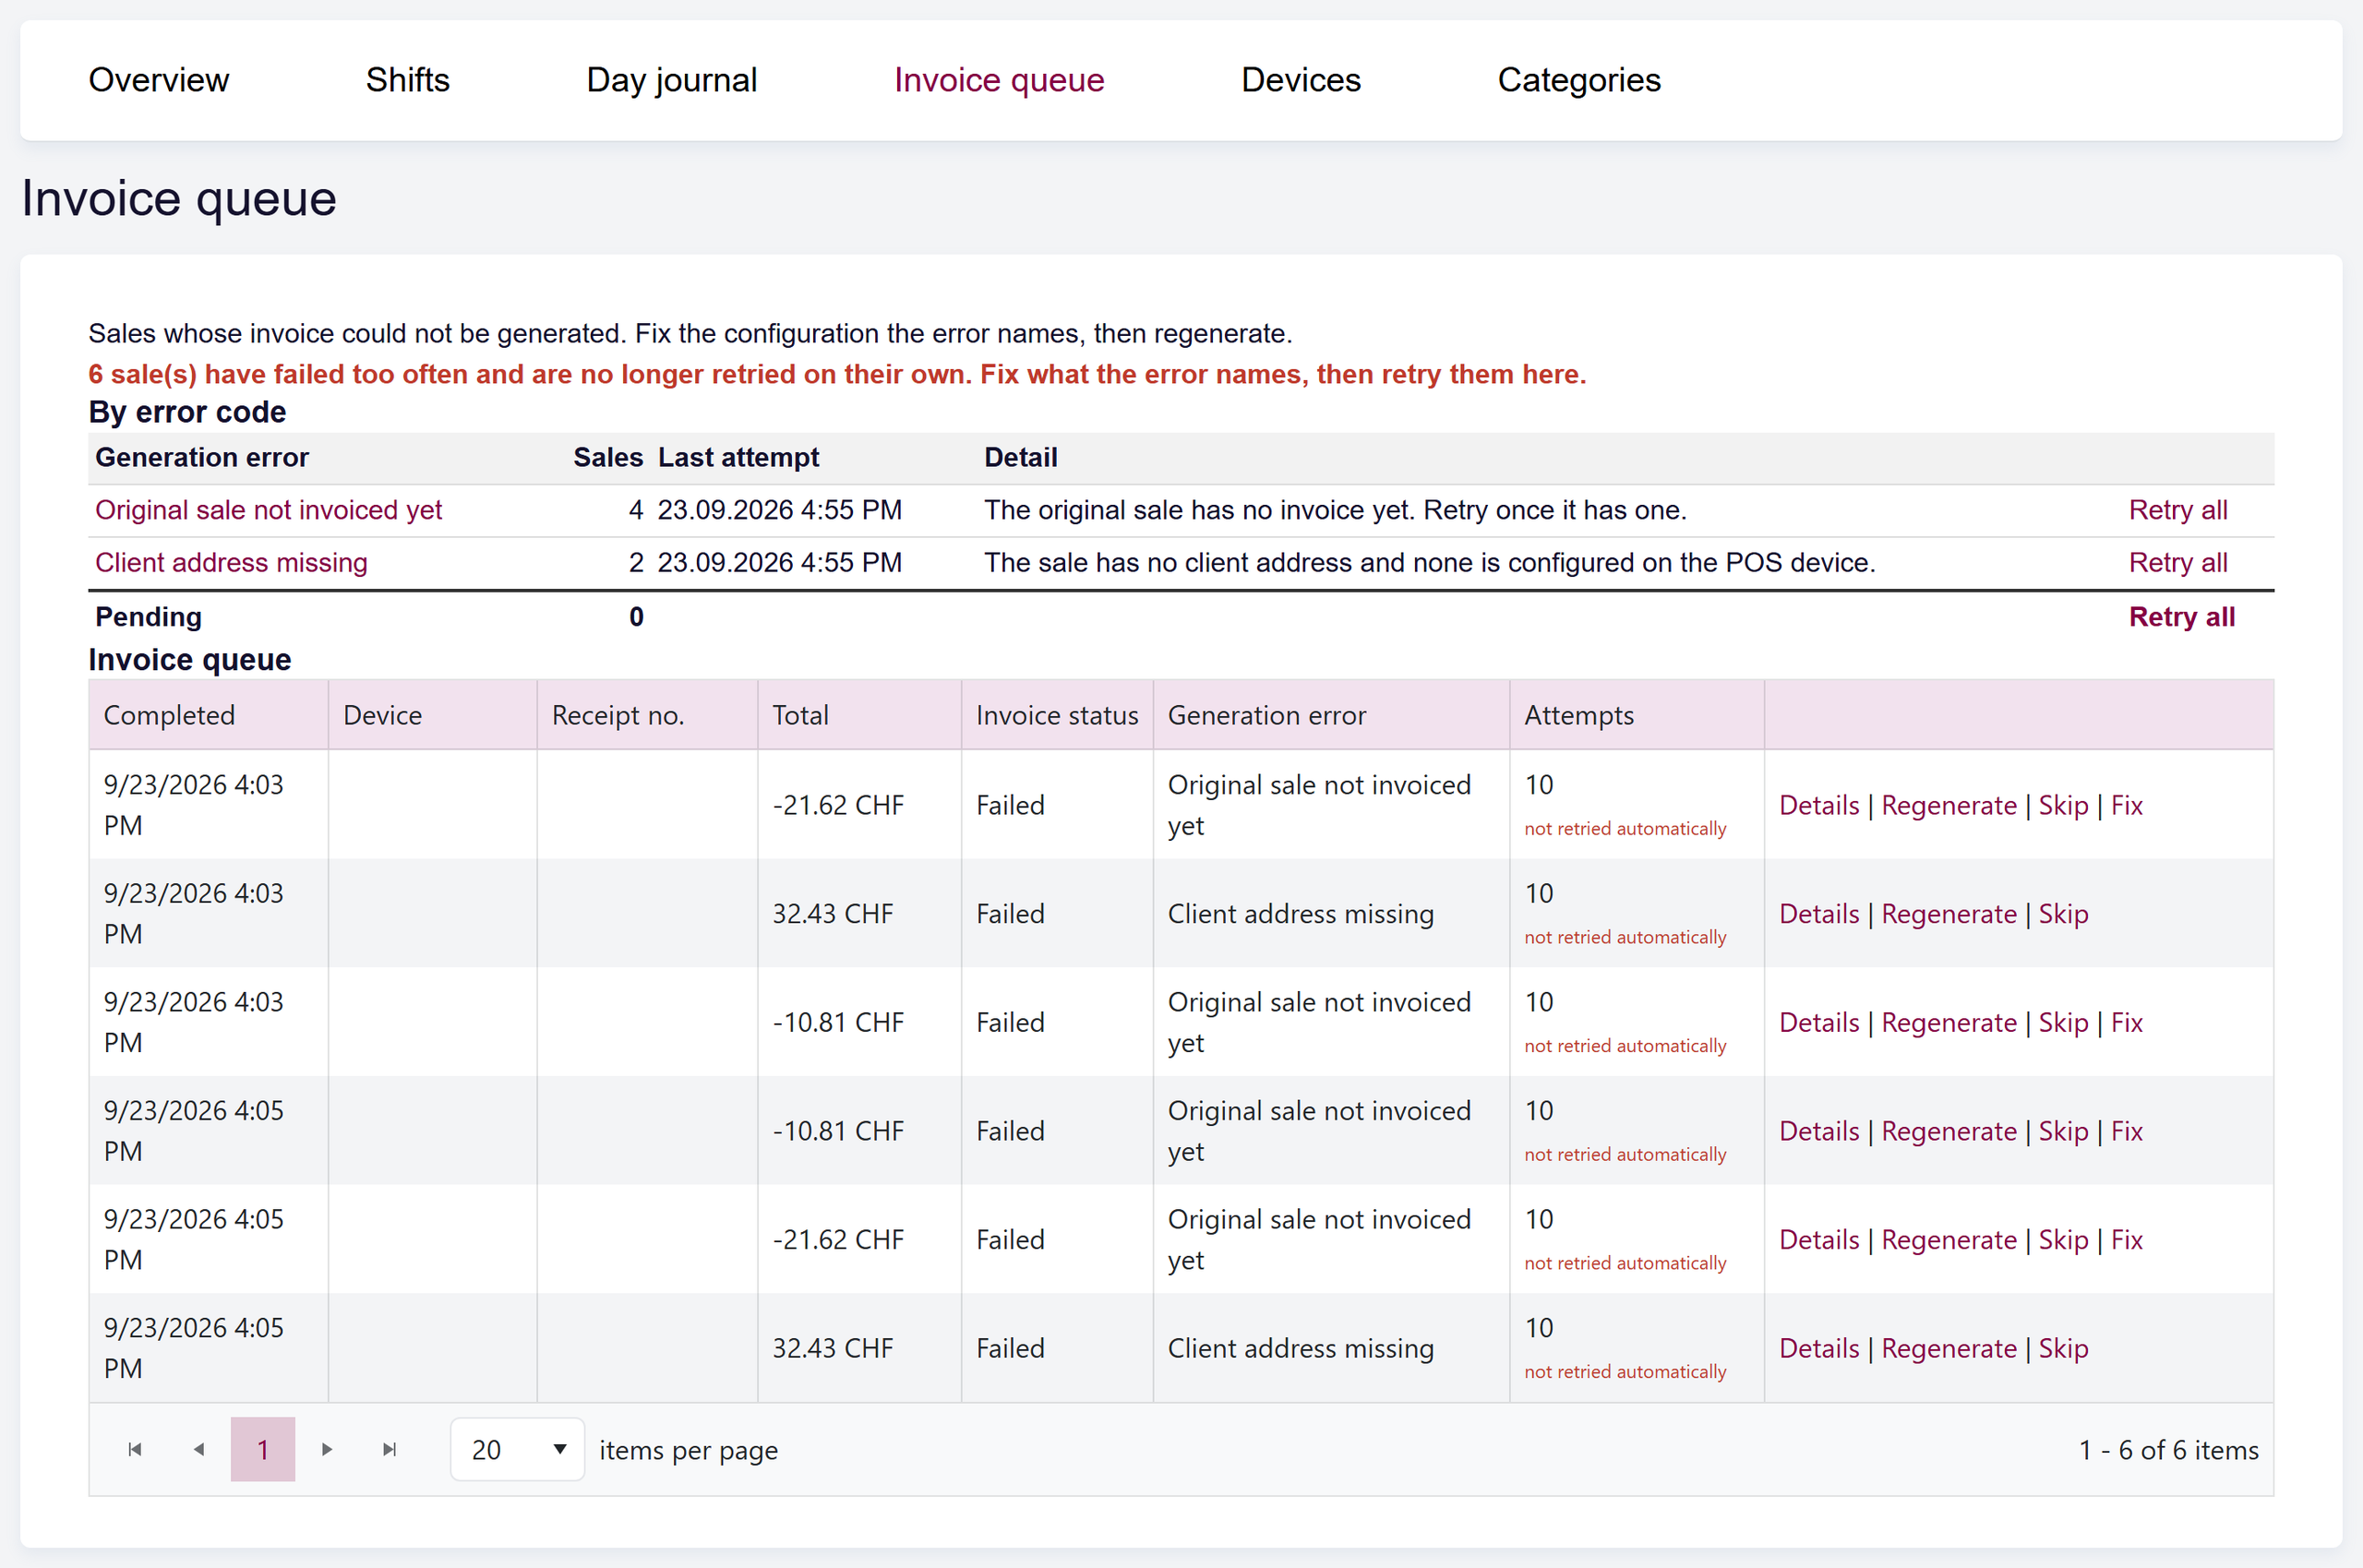
Task: Open 'Client address missing' error link
Action: (231, 562)
